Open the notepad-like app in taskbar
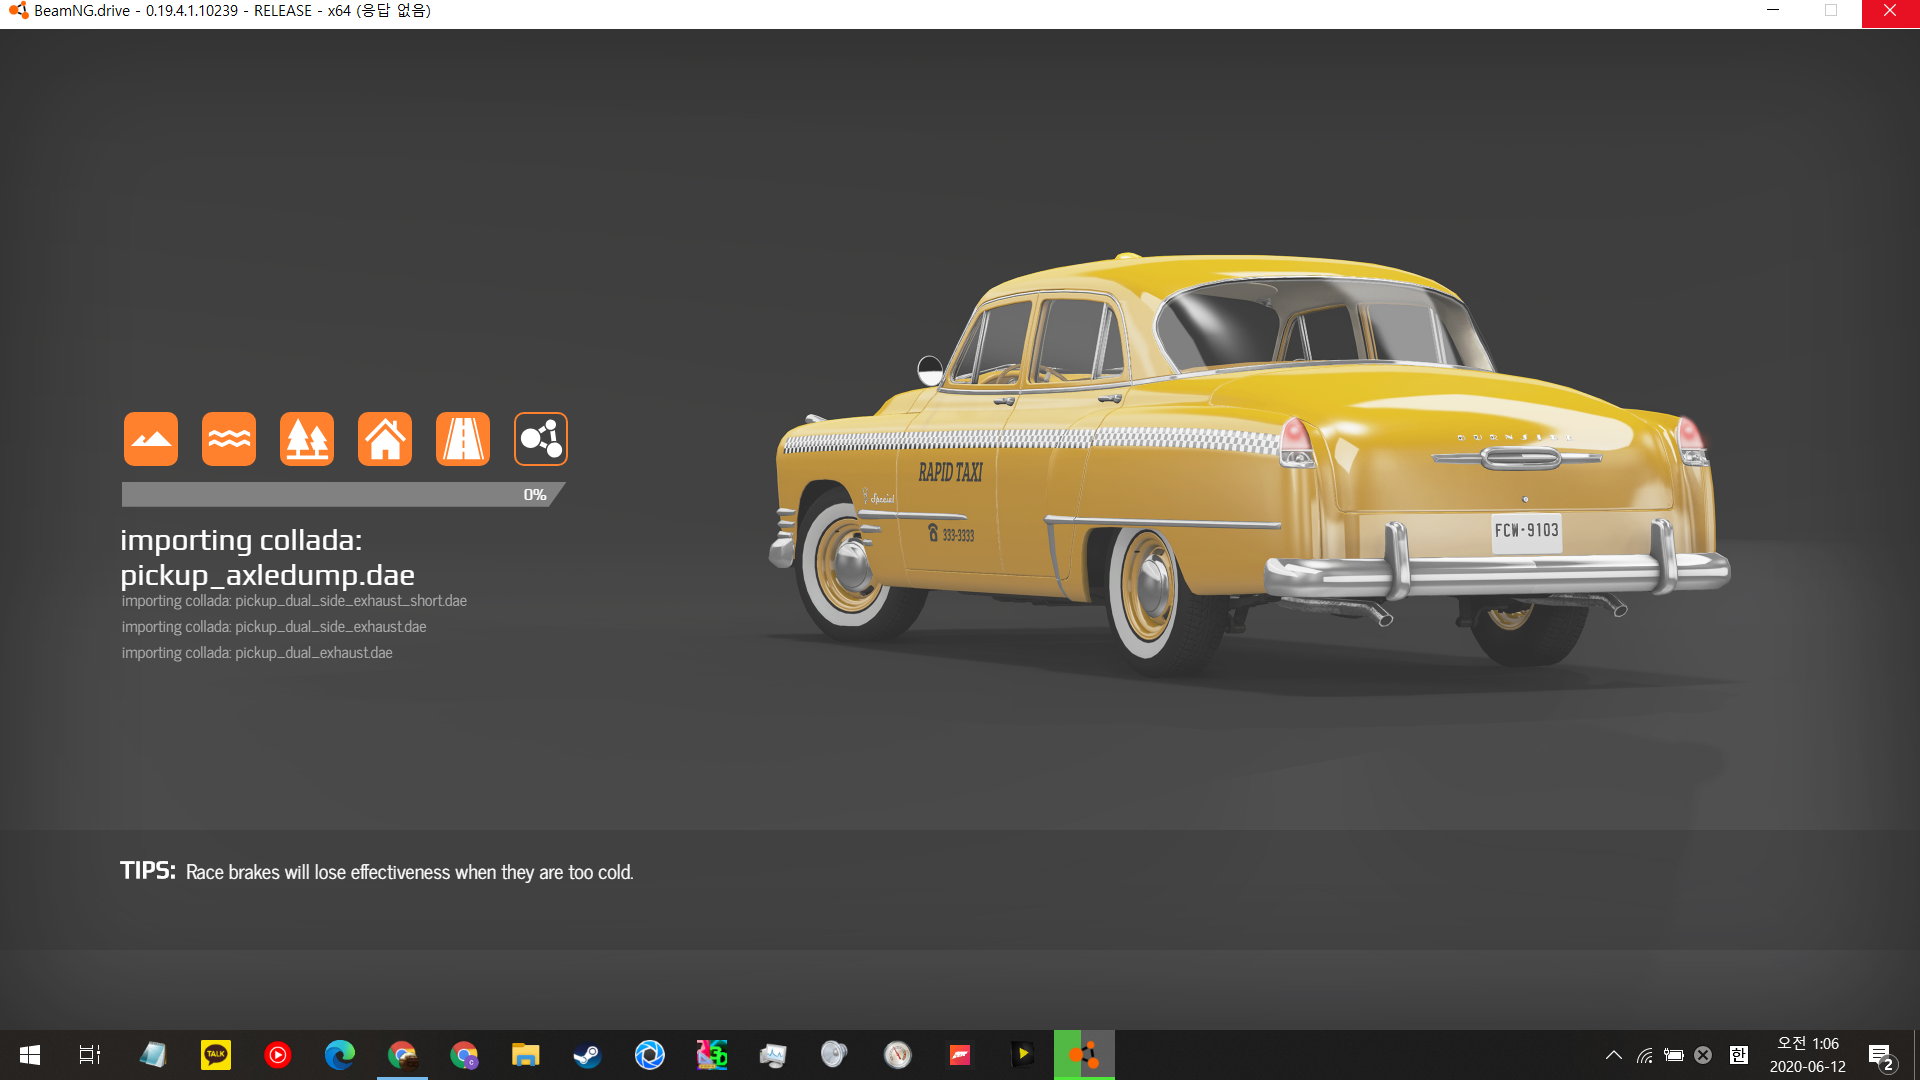This screenshot has width=1920, height=1080. point(153,1055)
